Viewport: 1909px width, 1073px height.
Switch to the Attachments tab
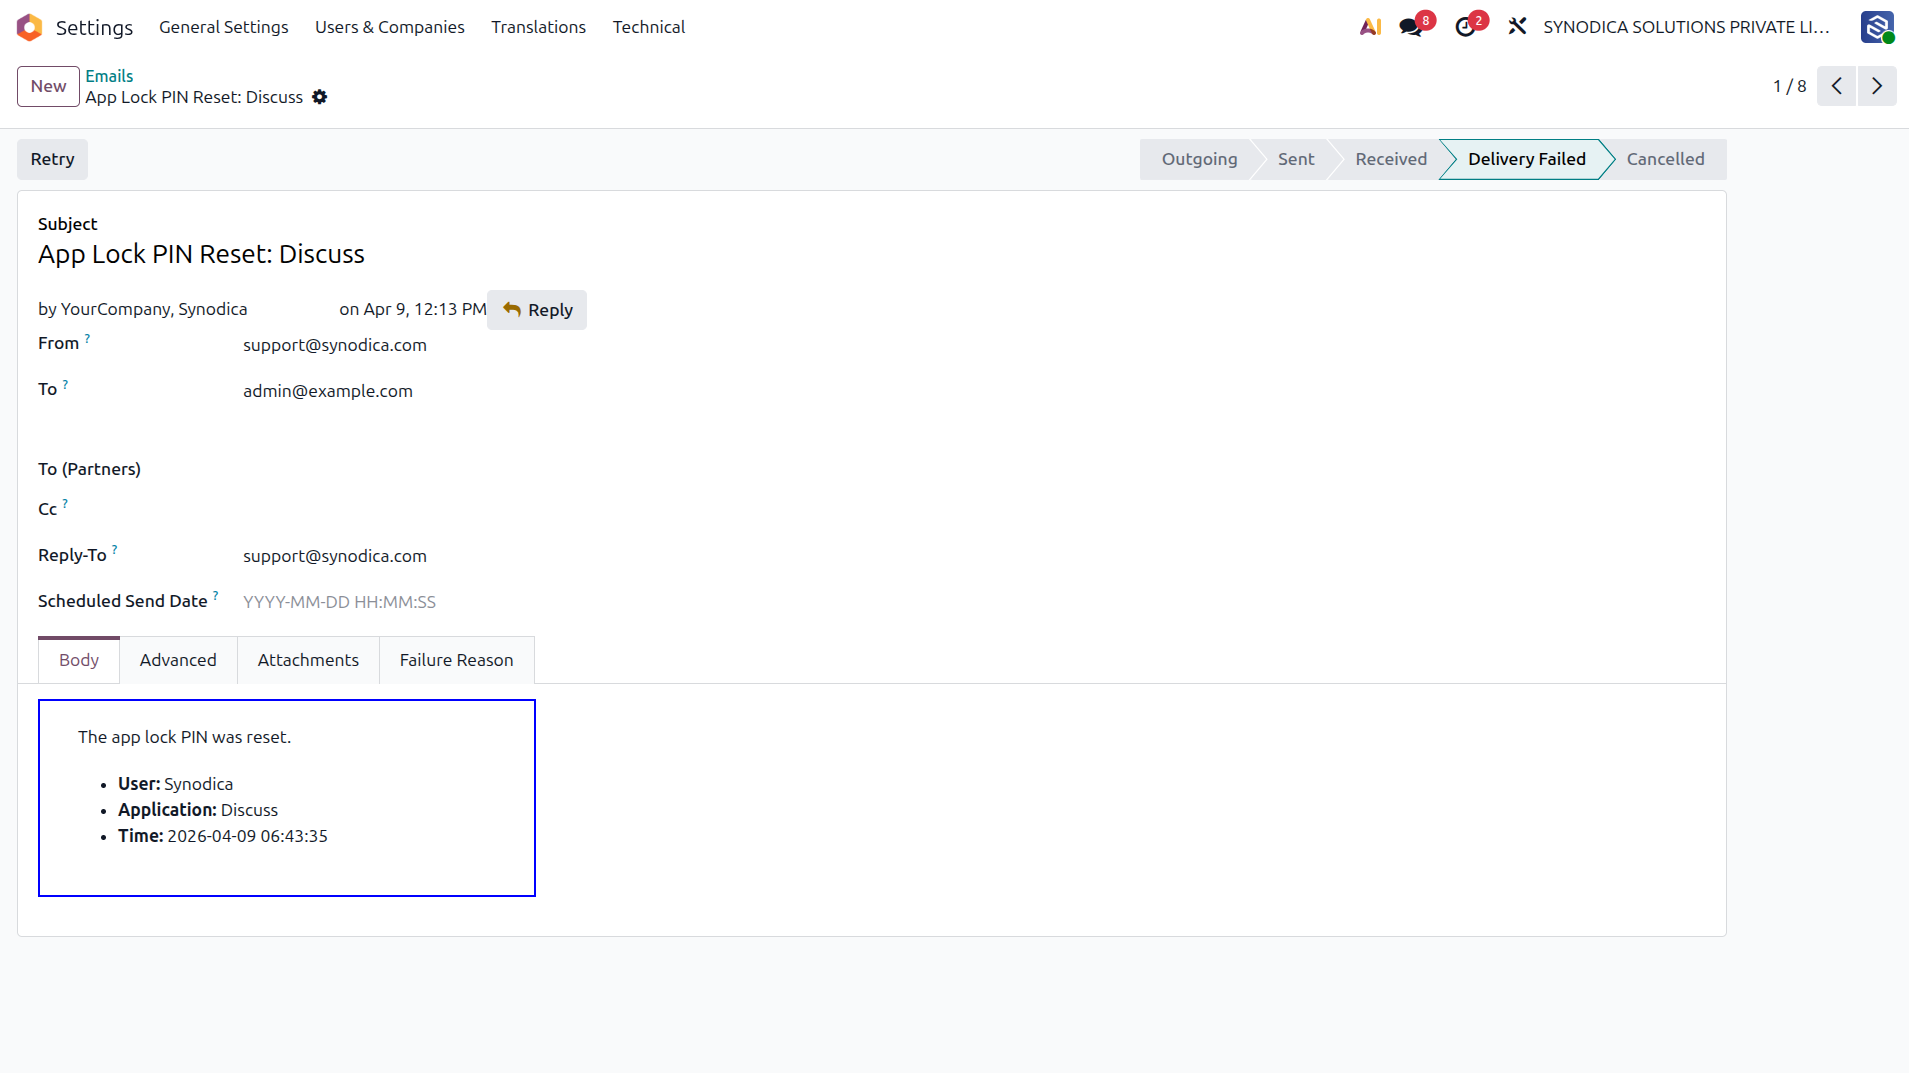(x=308, y=660)
